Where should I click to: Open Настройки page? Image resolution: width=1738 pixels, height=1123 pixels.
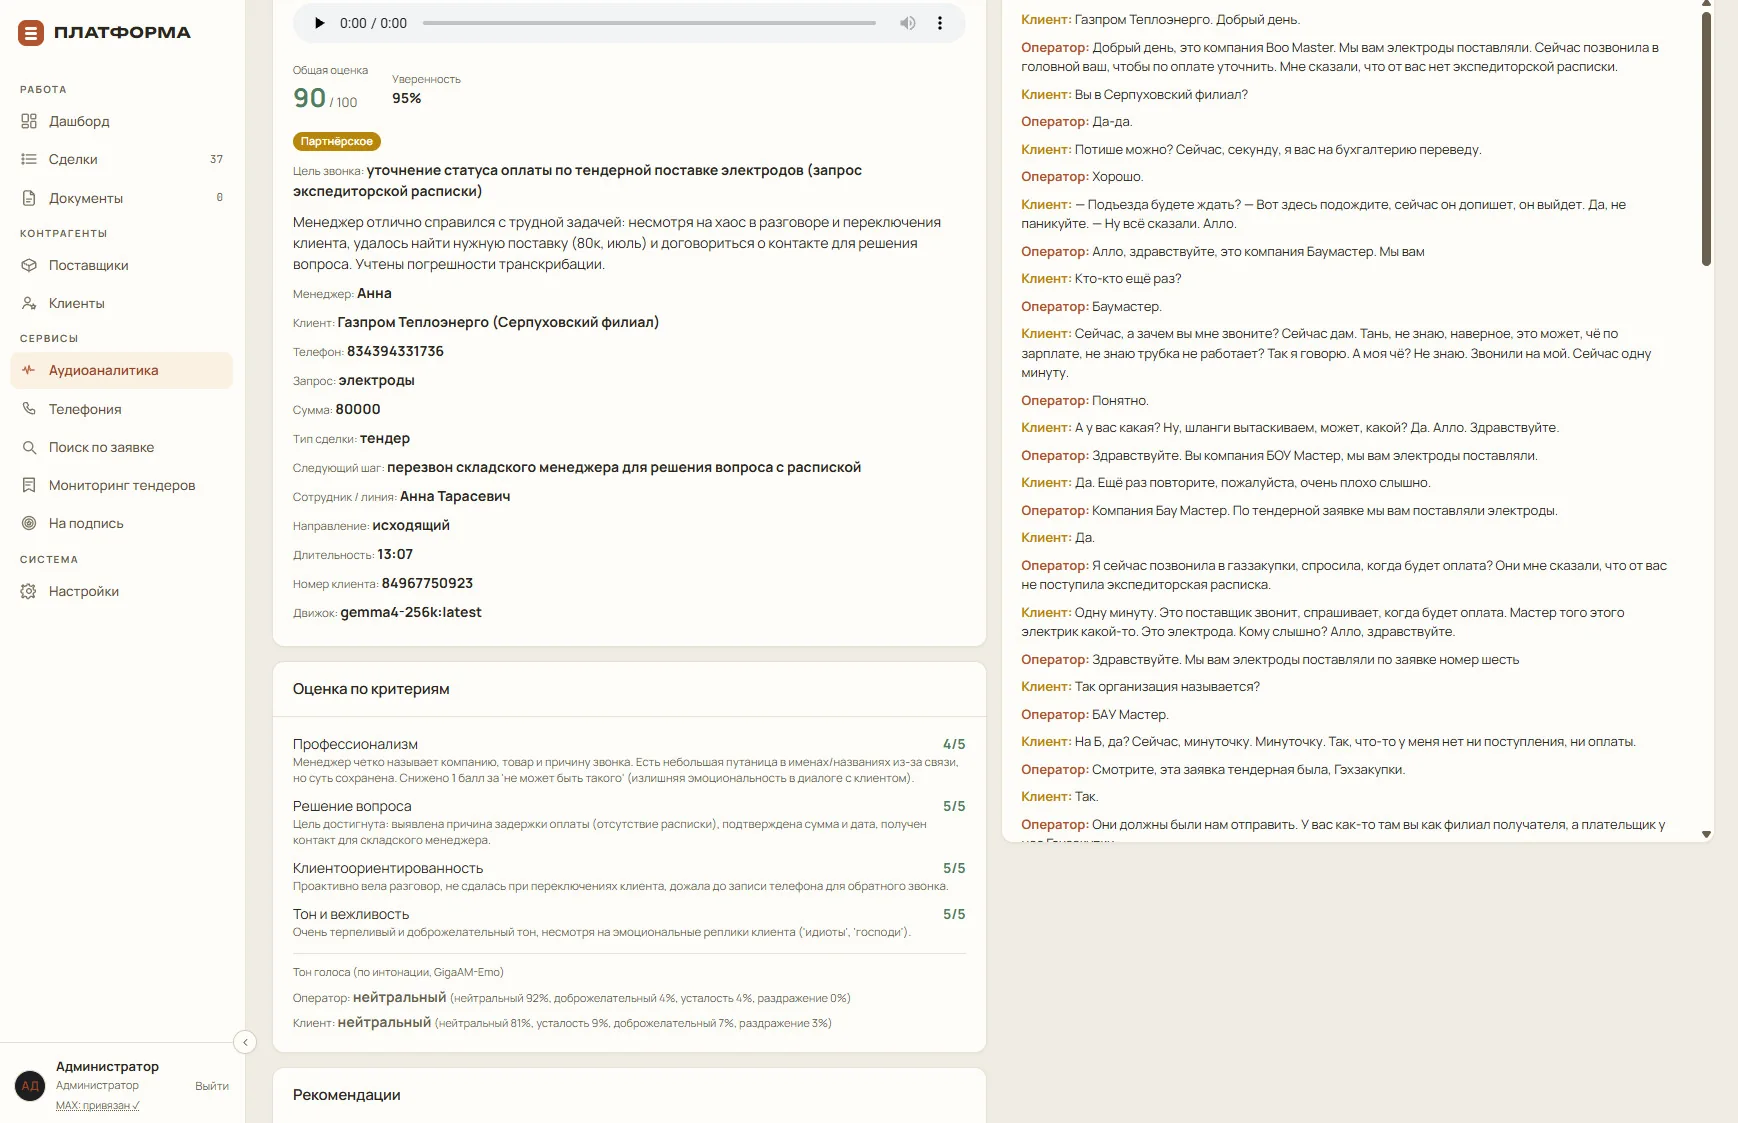(x=121, y=591)
